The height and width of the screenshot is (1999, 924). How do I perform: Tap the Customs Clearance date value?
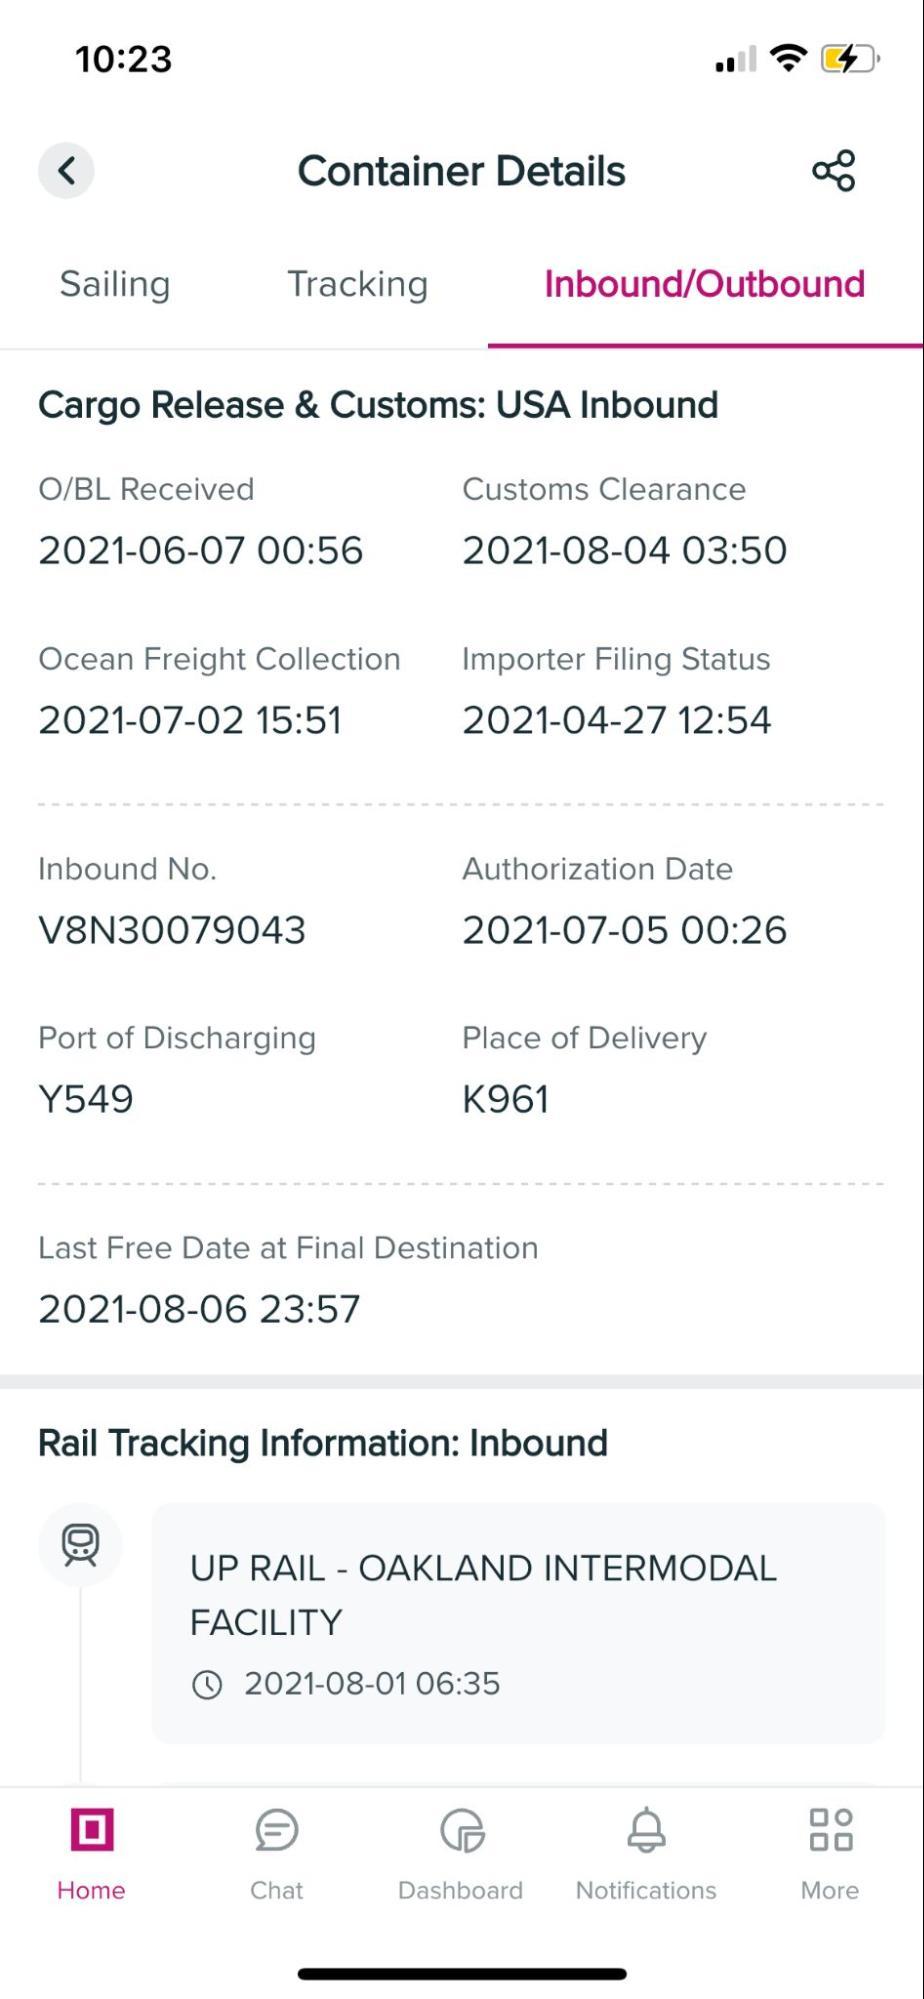pos(624,550)
